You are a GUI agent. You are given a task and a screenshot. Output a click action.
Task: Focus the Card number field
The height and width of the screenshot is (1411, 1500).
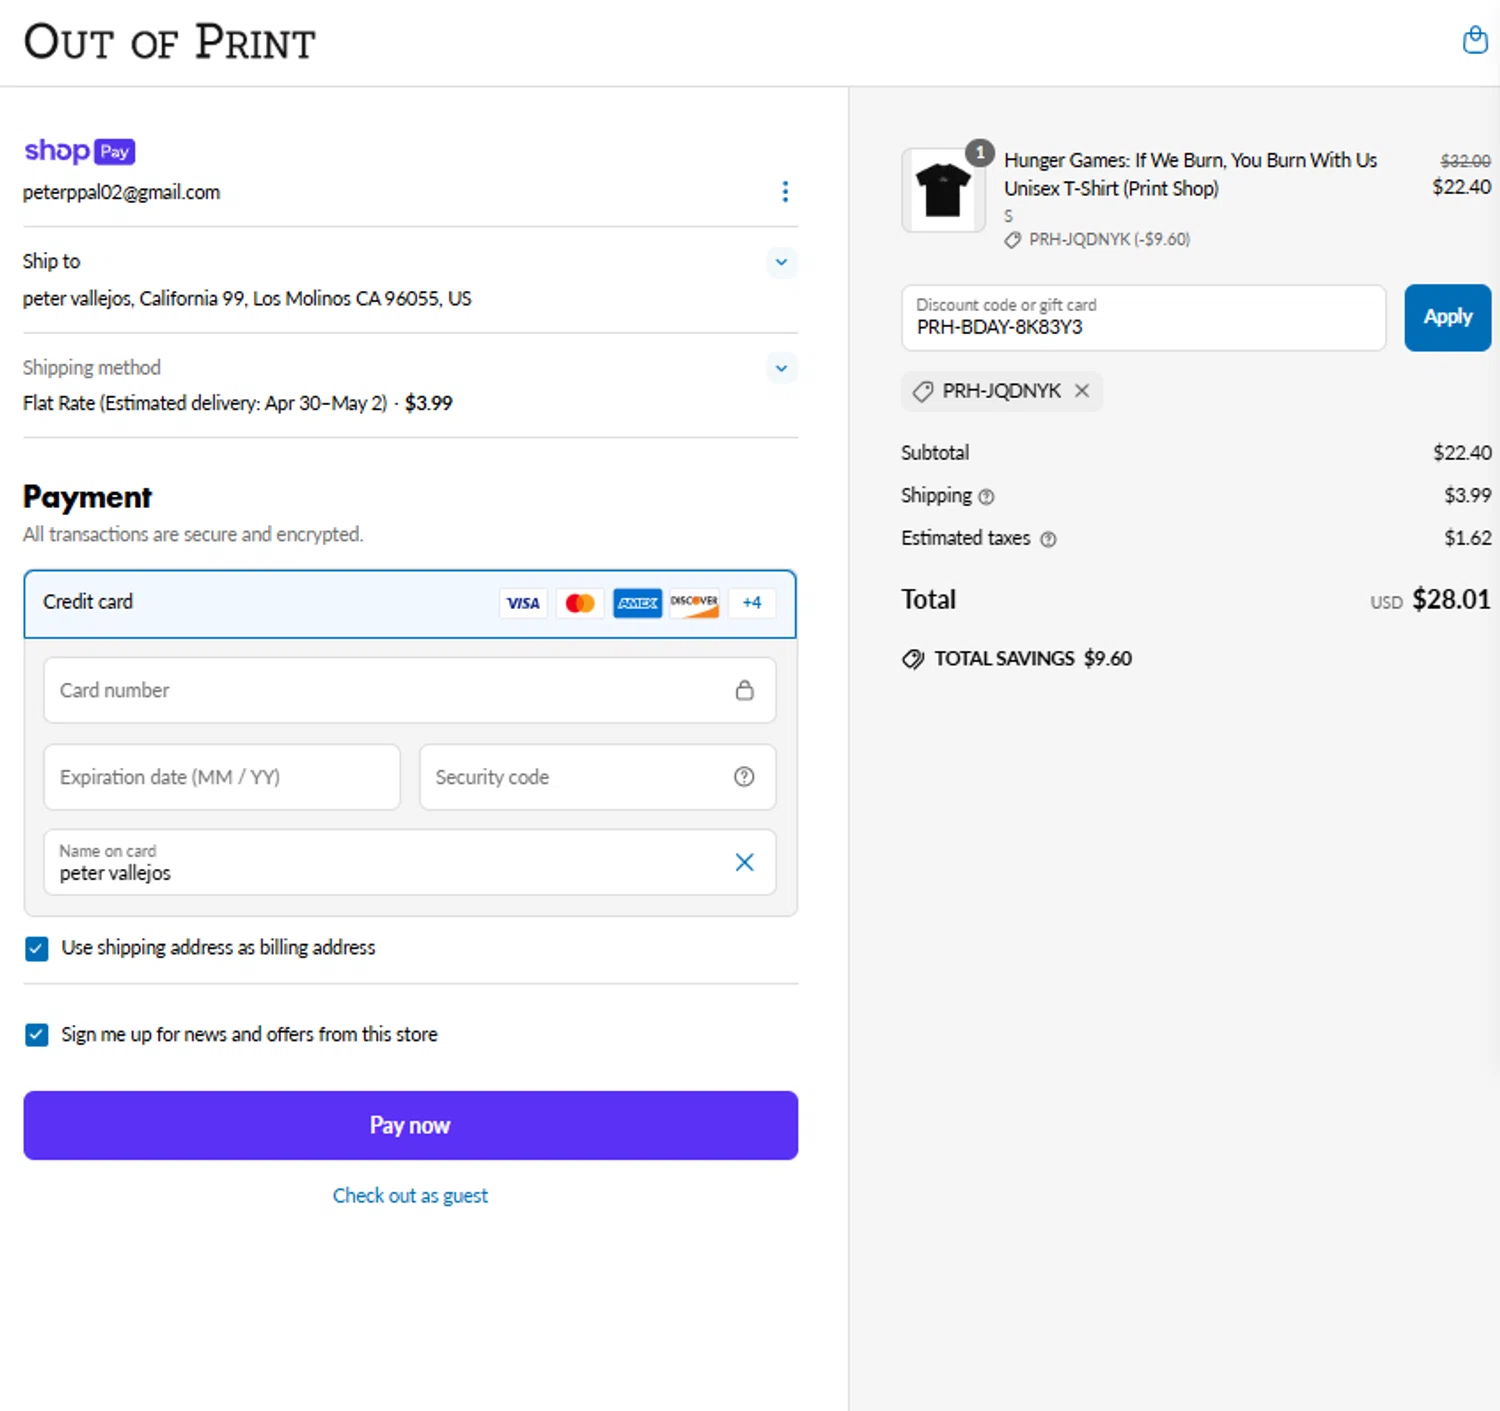click(410, 690)
